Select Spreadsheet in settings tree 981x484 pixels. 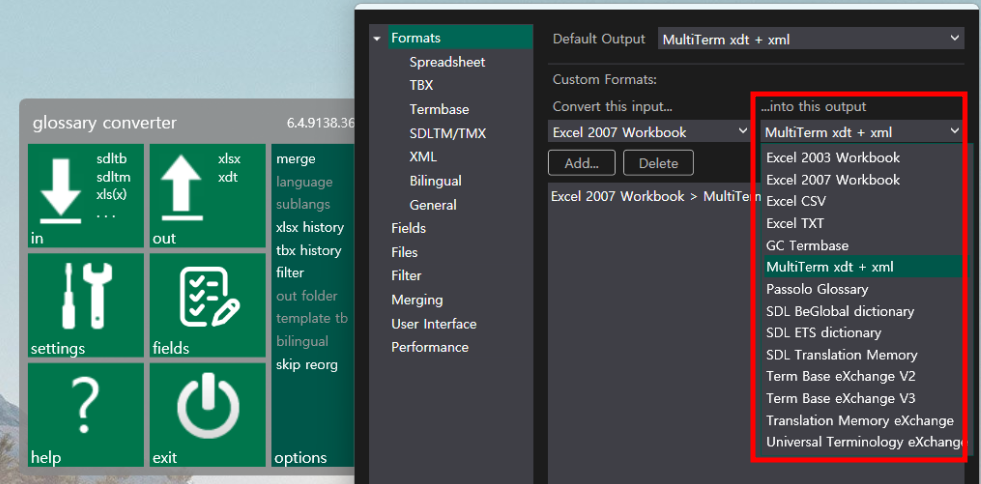447,62
